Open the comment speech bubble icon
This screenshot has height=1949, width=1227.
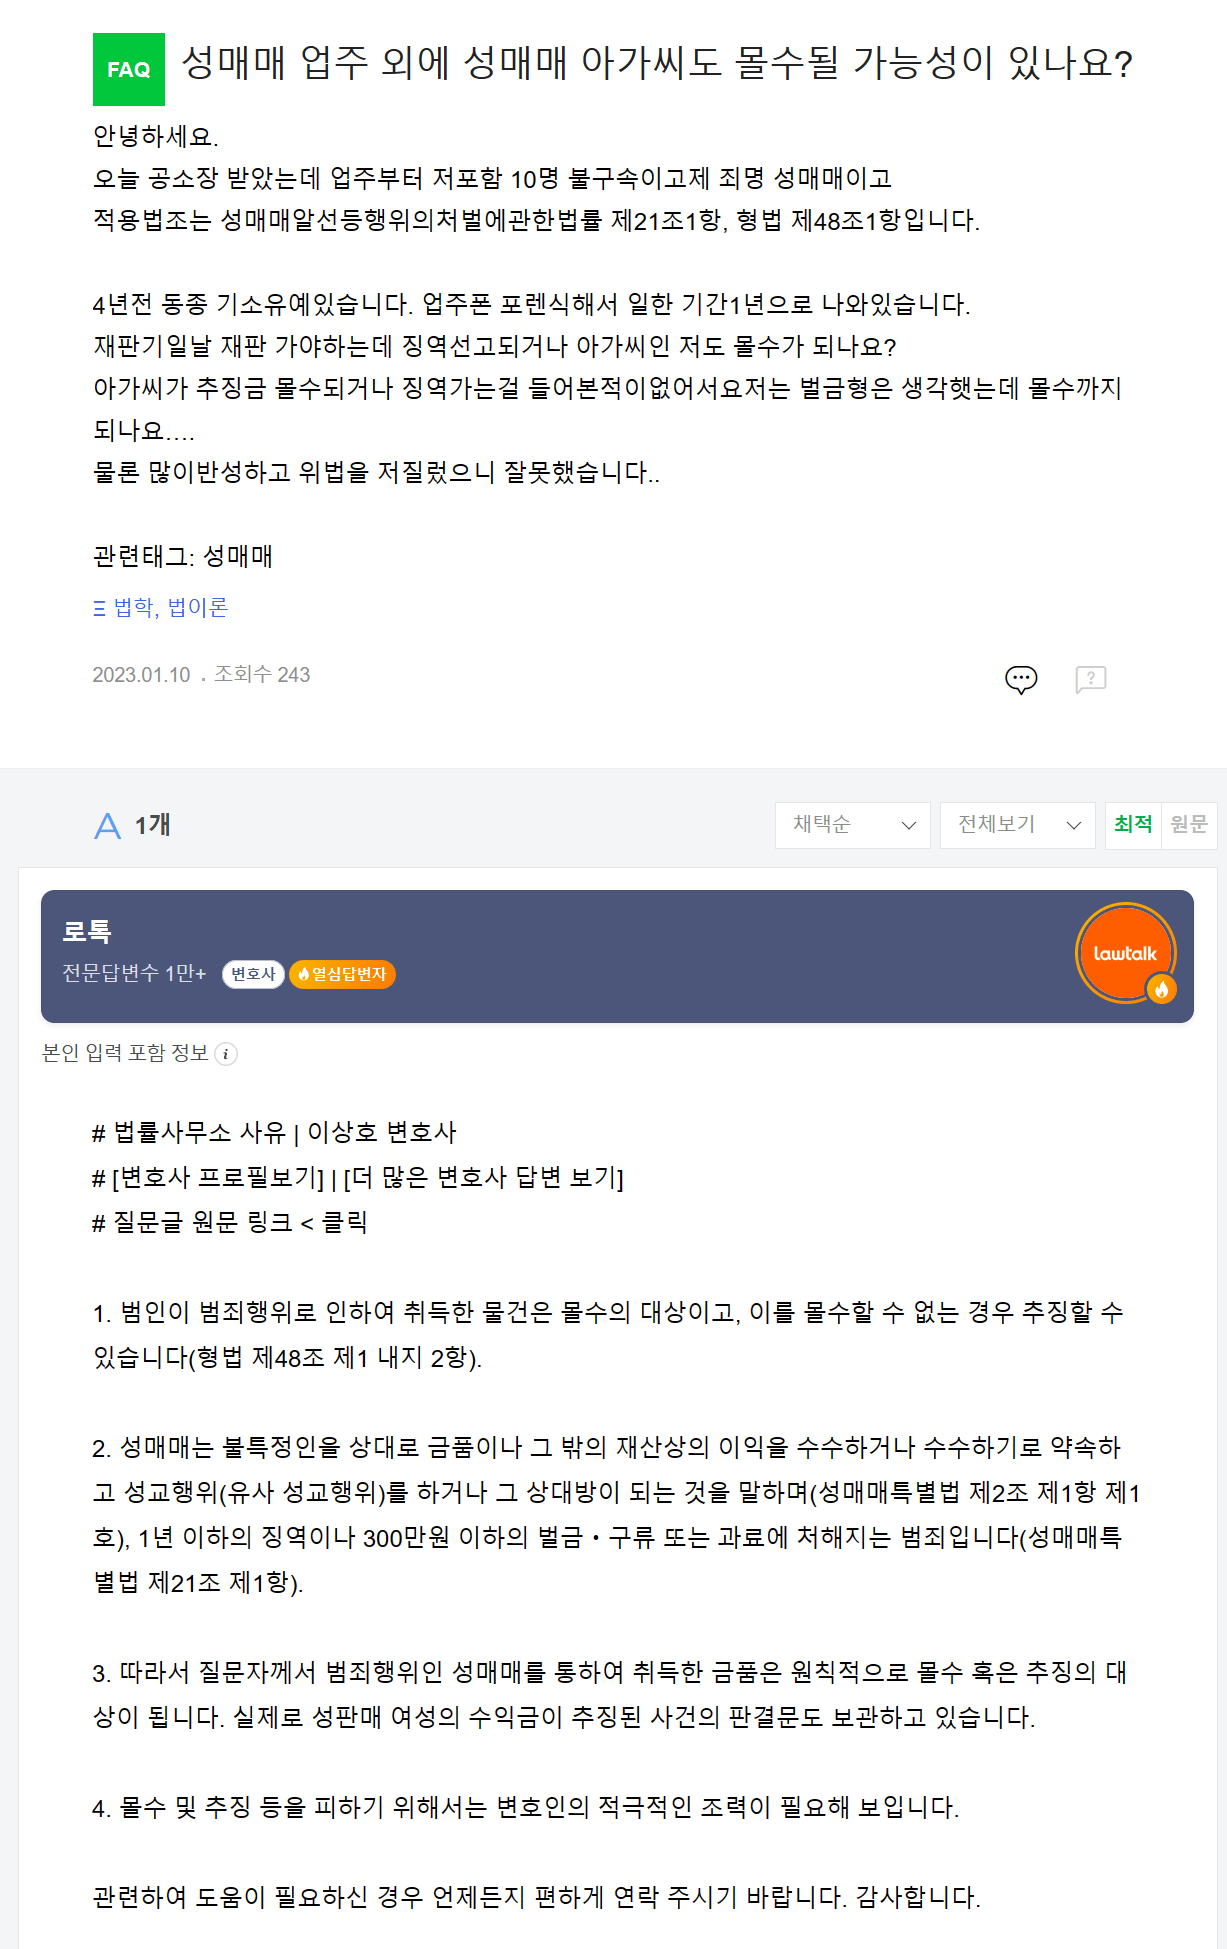coord(1021,680)
